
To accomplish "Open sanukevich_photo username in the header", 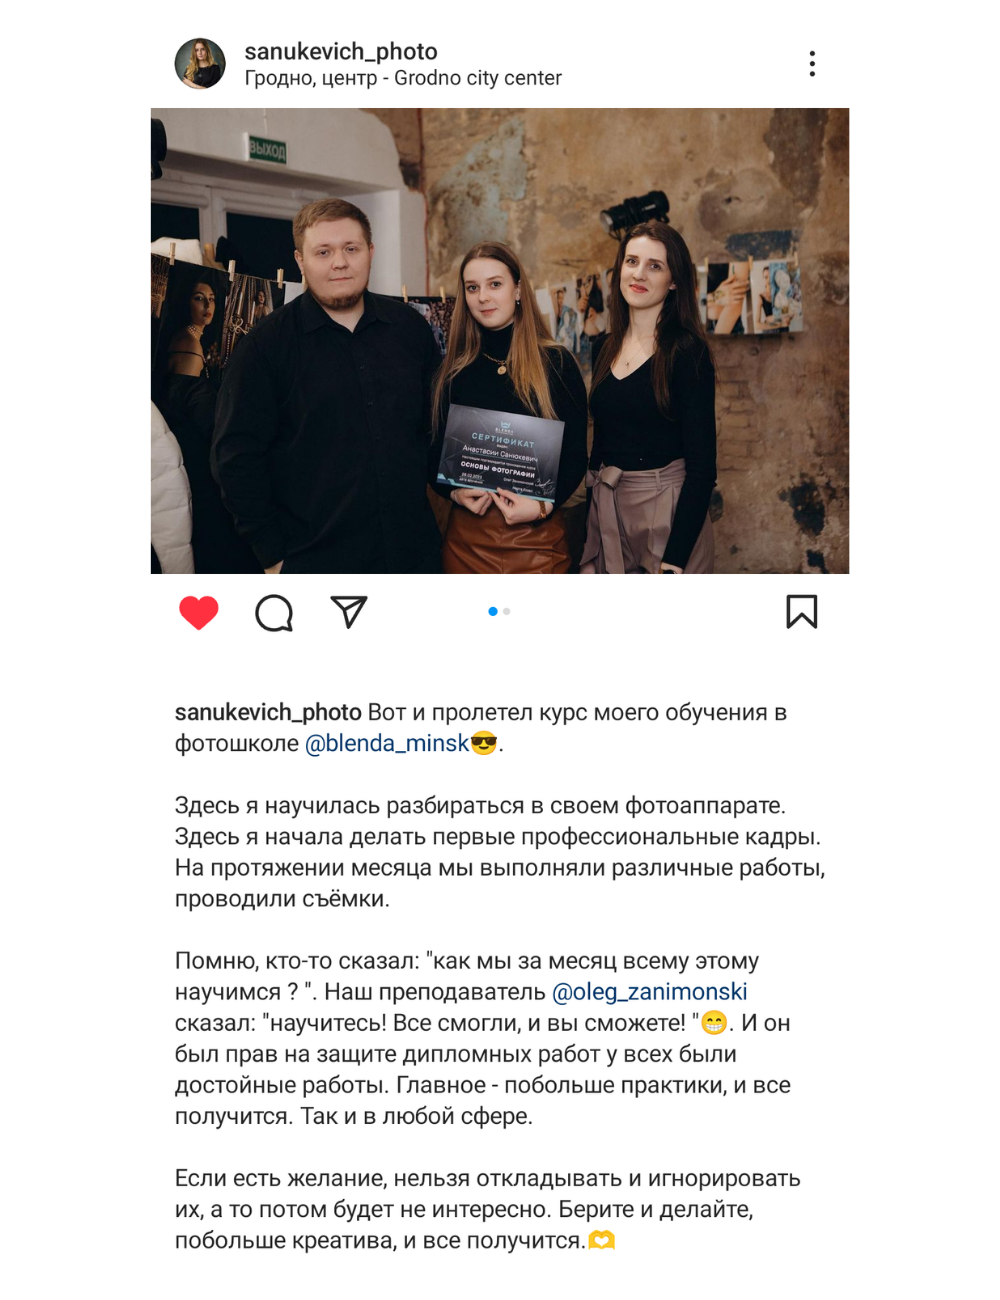I will [341, 51].
